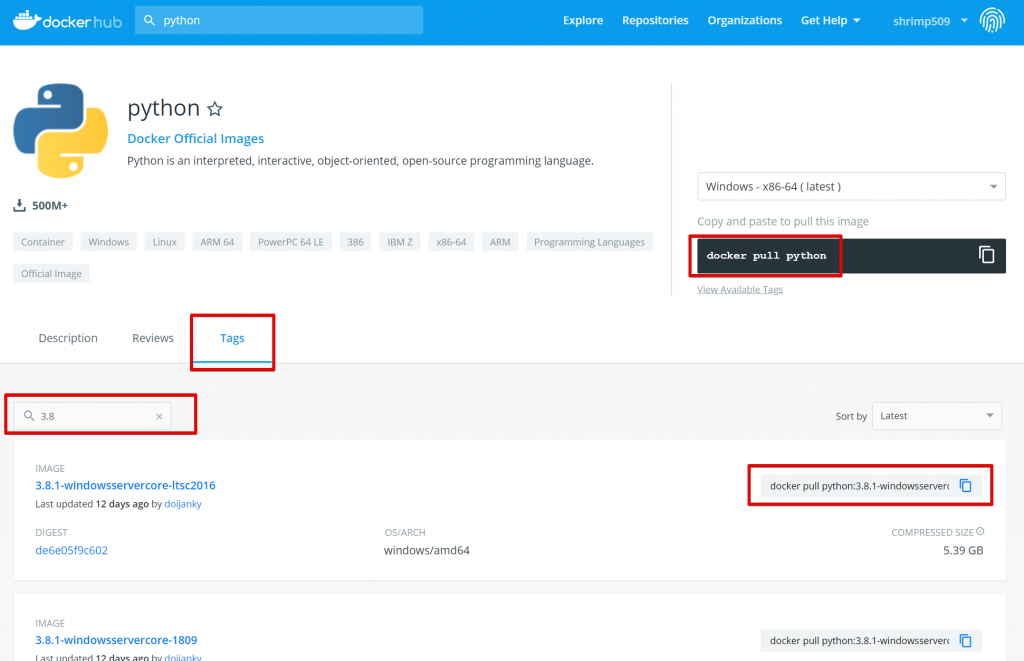Click the Docker Hub whale logo
The height and width of the screenshot is (661, 1024).
pyautogui.click(x=67, y=20)
